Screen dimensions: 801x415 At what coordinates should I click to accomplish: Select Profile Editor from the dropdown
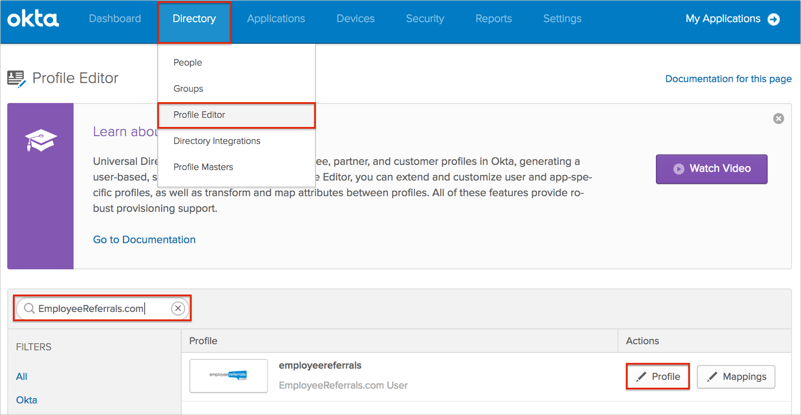coord(199,115)
